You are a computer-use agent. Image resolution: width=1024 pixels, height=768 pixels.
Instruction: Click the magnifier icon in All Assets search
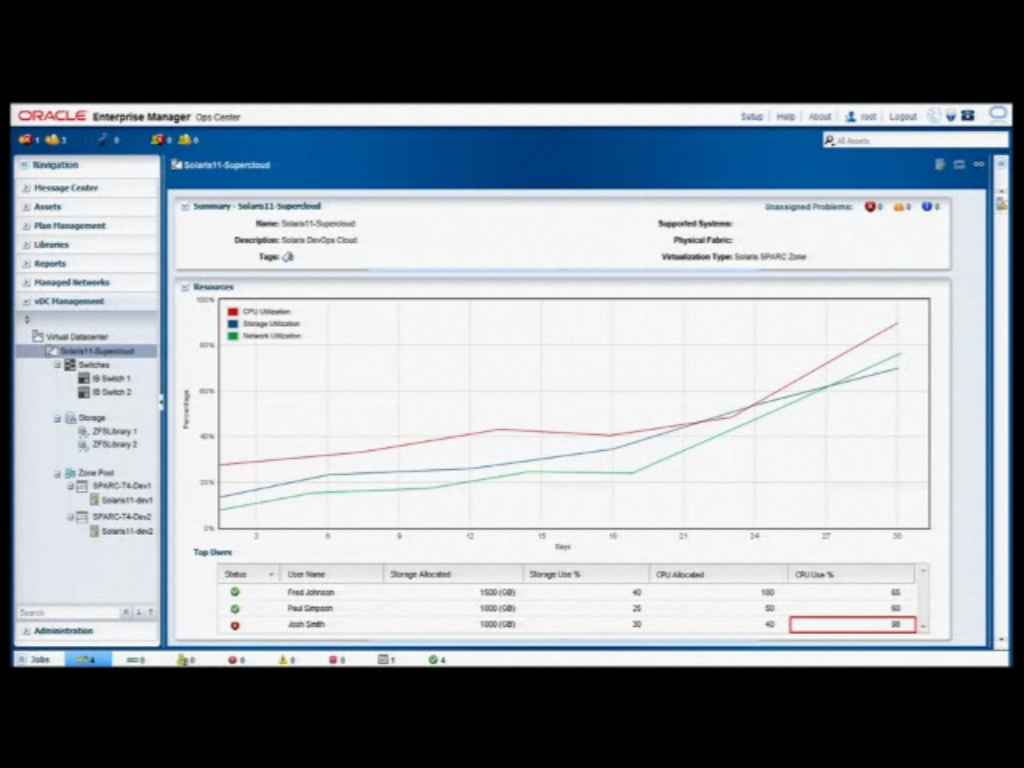click(x=829, y=140)
